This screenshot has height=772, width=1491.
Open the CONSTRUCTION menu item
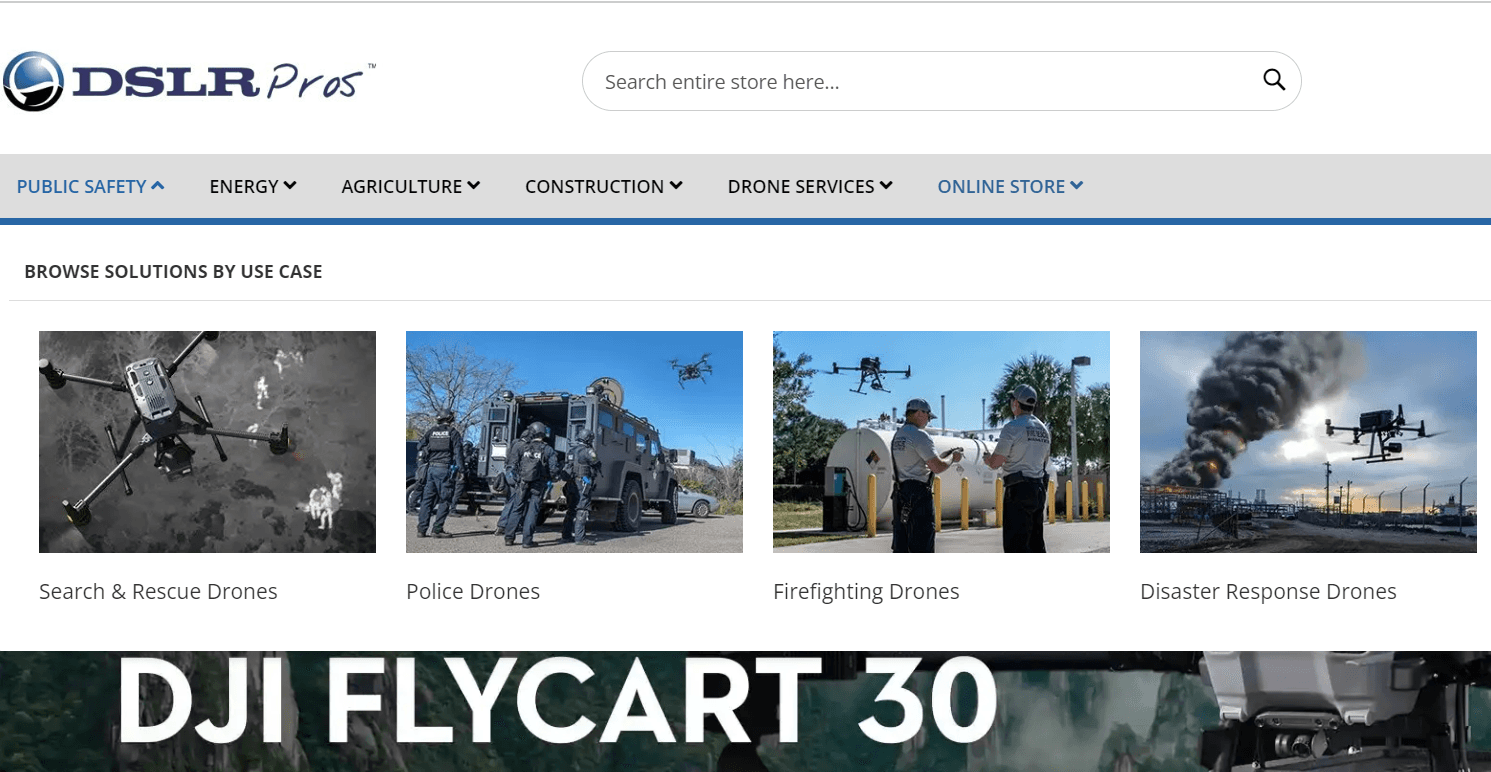click(x=595, y=186)
